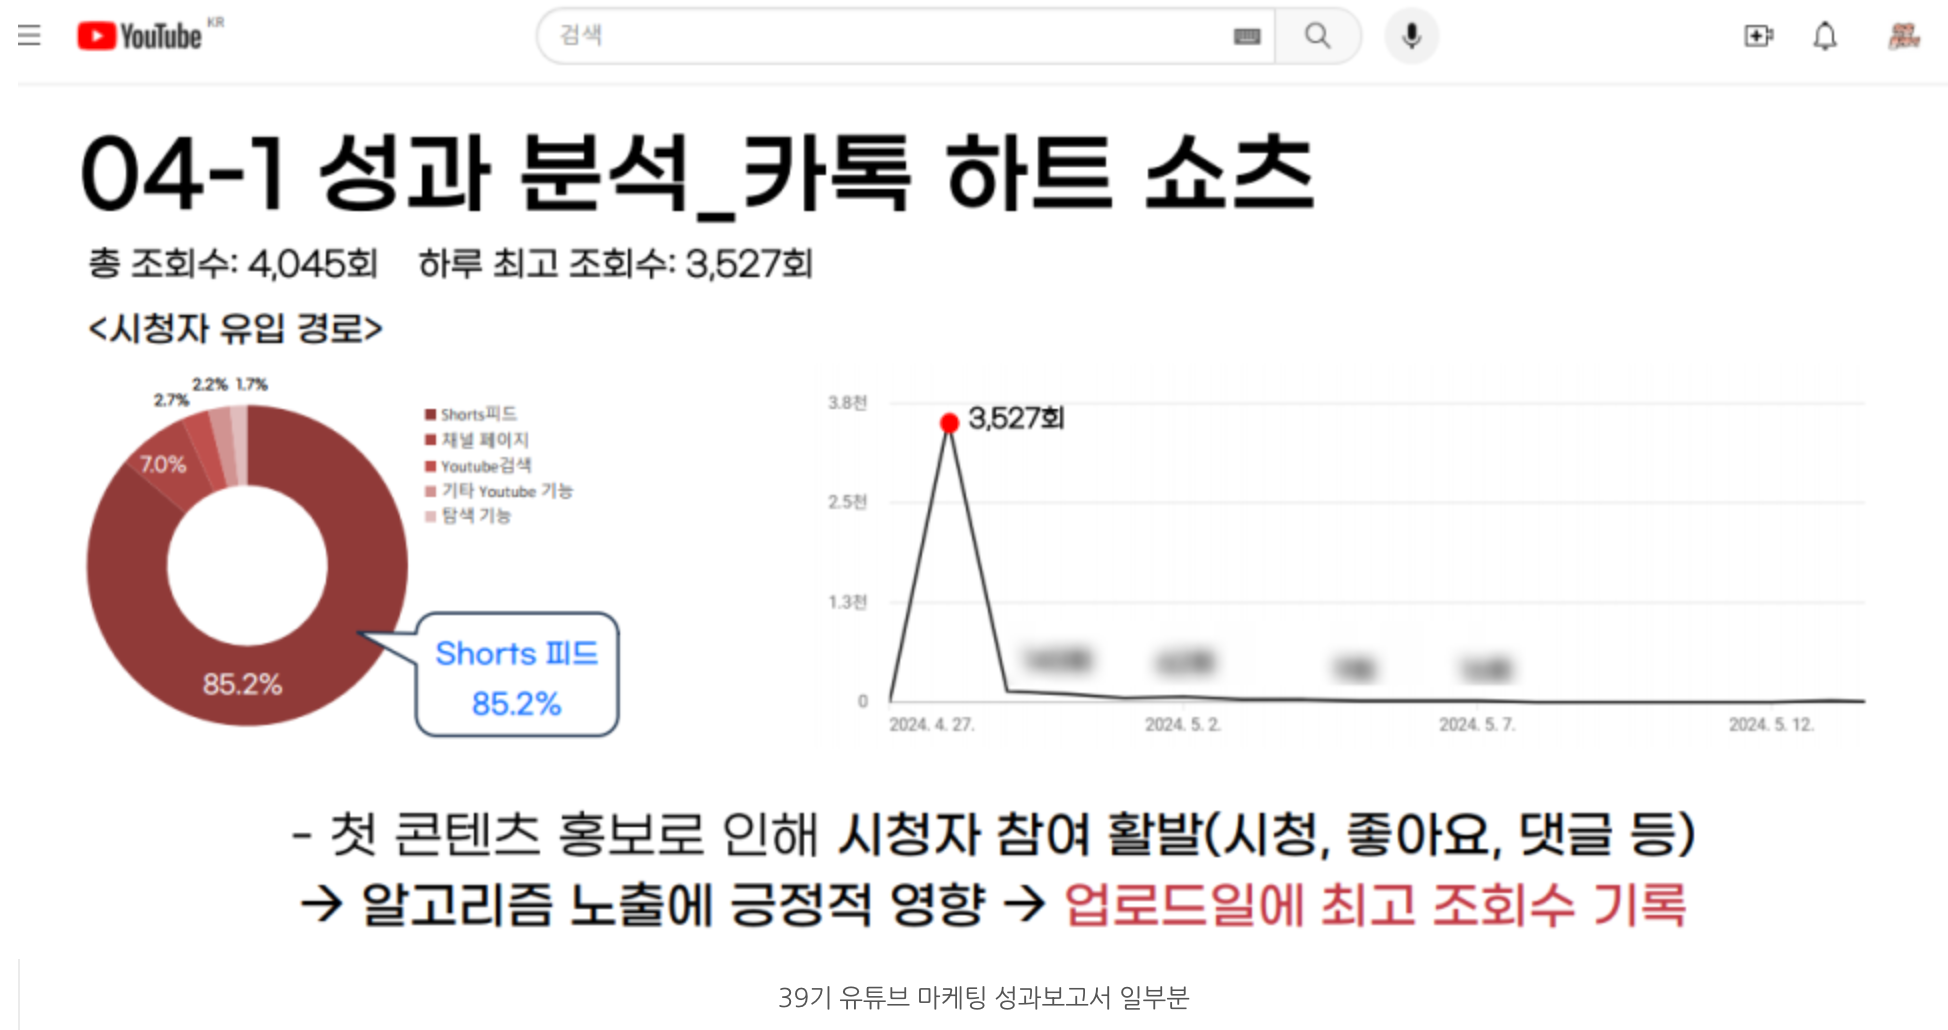The image size is (1948, 1030).
Task: Open the notifications bell
Action: pyautogui.click(x=1824, y=35)
